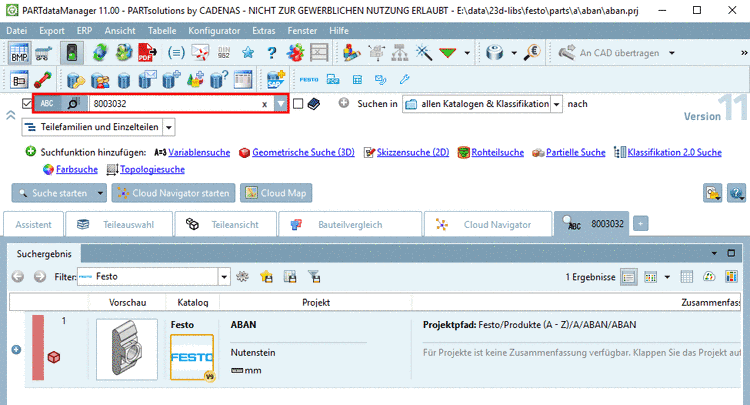Select the ABAN part preview thumbnail
This screenshot has width=750, height=405.
[127, 350]
